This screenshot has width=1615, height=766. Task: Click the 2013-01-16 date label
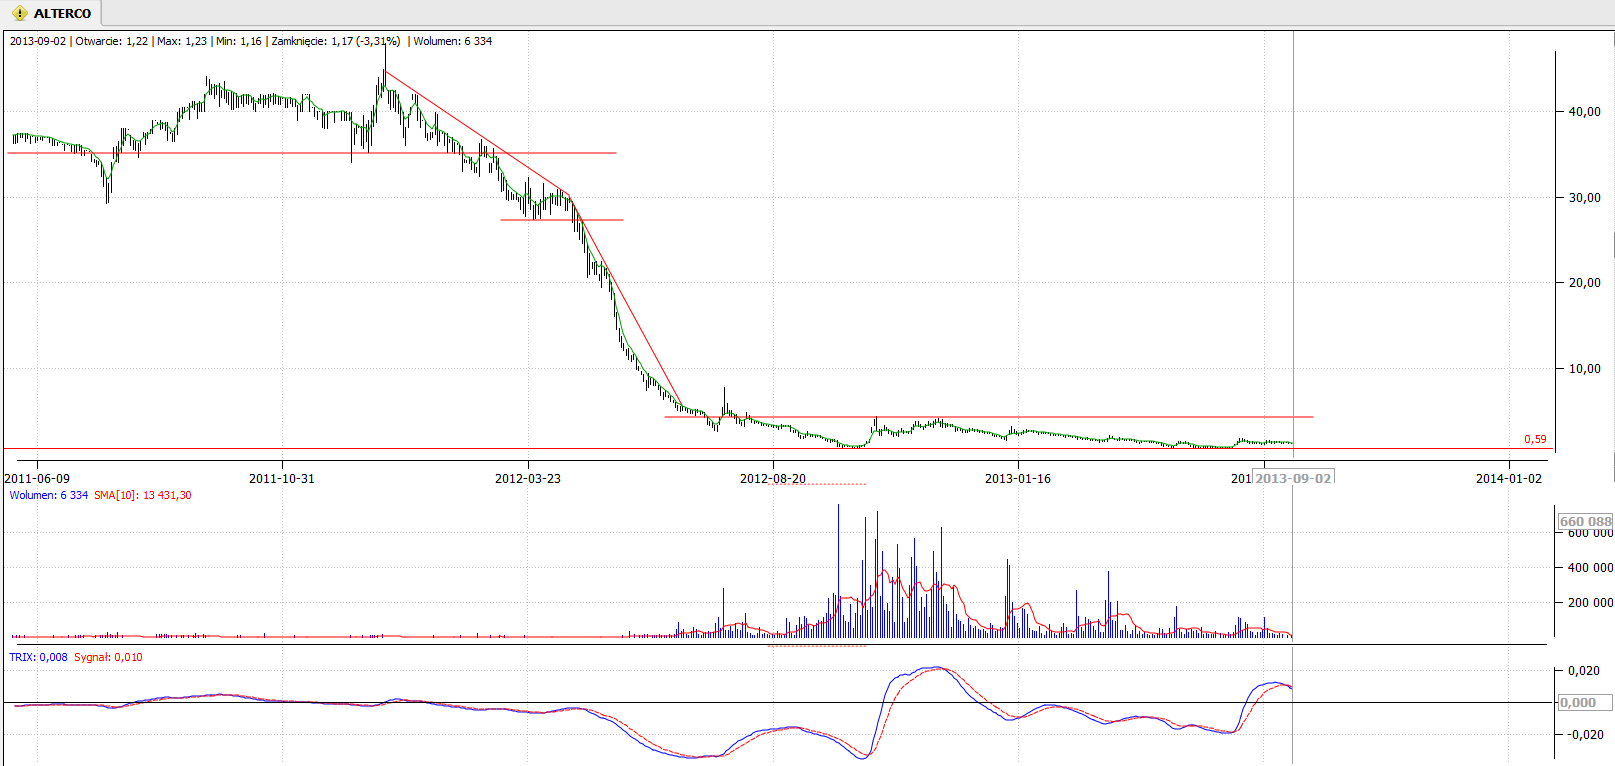[x=1018, y=479]
